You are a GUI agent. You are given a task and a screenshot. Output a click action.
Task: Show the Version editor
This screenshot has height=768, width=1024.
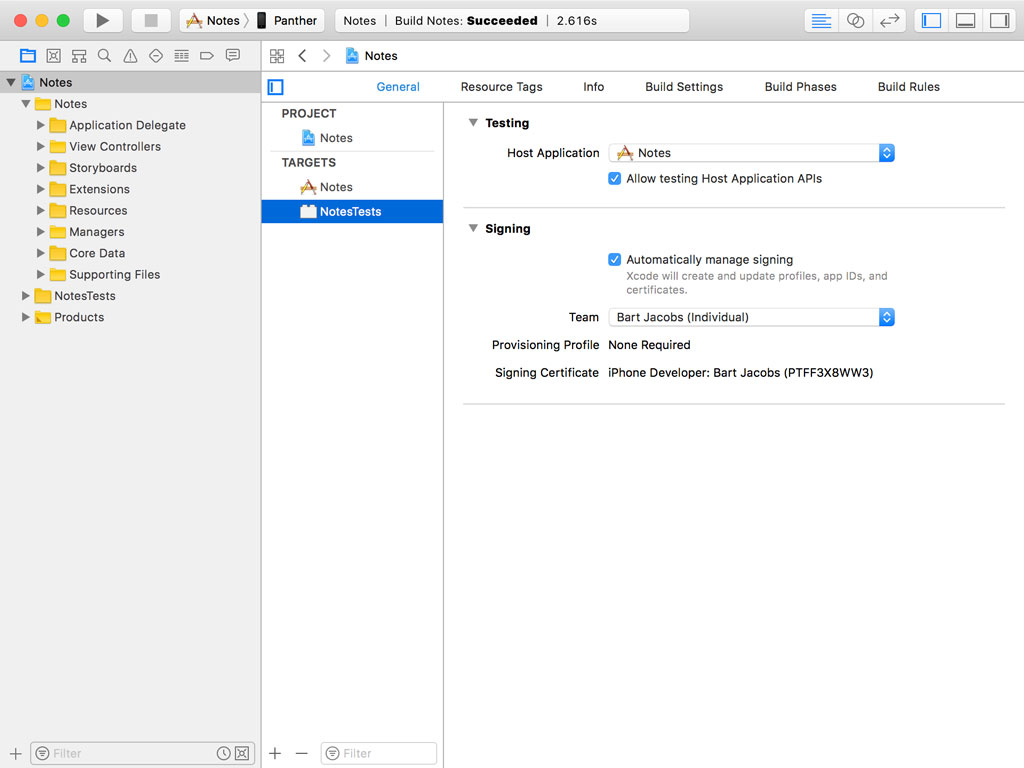click(889, 20)
